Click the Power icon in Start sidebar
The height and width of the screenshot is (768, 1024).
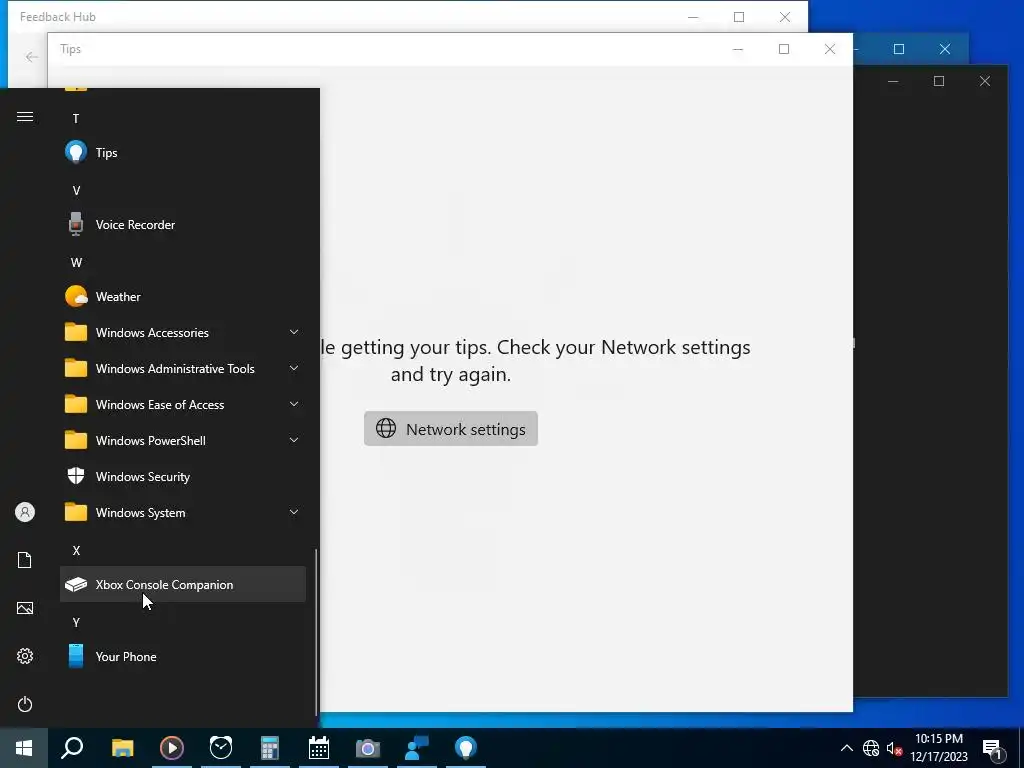[x=25, y=704]
